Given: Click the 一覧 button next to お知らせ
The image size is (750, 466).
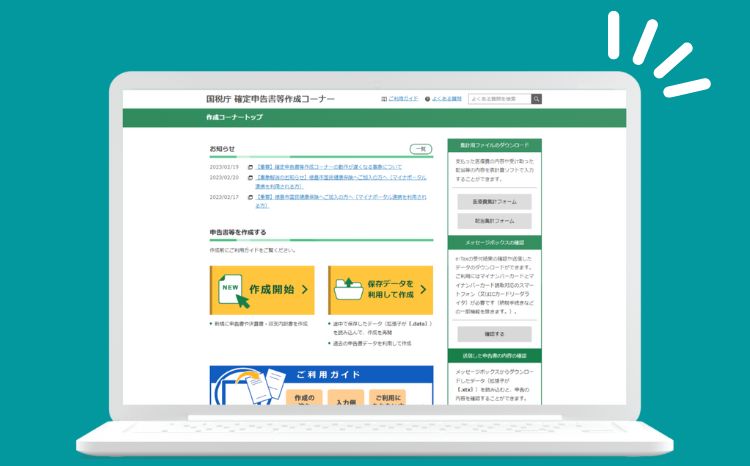Looking at the screenshot, I should click(x=421, y=149).
